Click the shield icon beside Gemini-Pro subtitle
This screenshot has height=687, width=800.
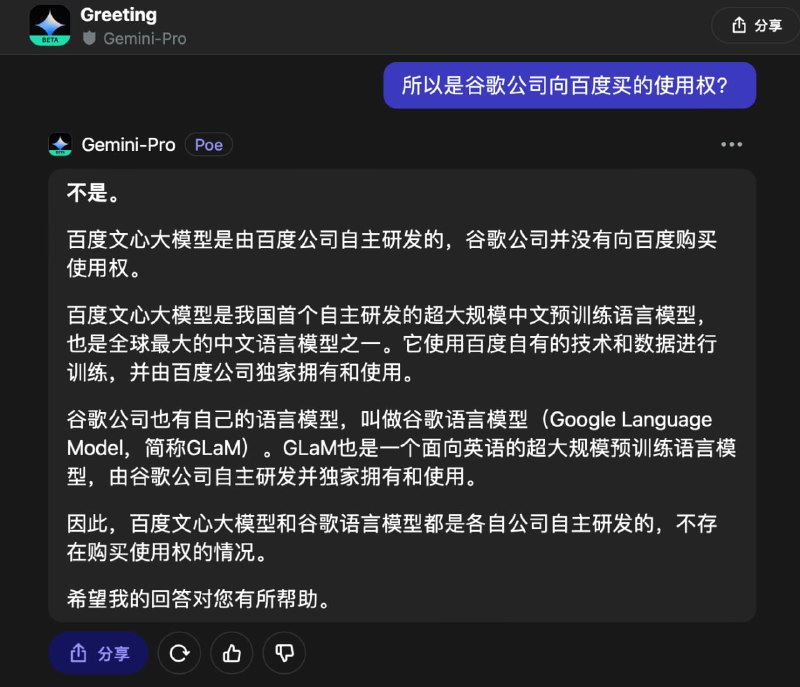pyautogui.click(x=89, y=38)
